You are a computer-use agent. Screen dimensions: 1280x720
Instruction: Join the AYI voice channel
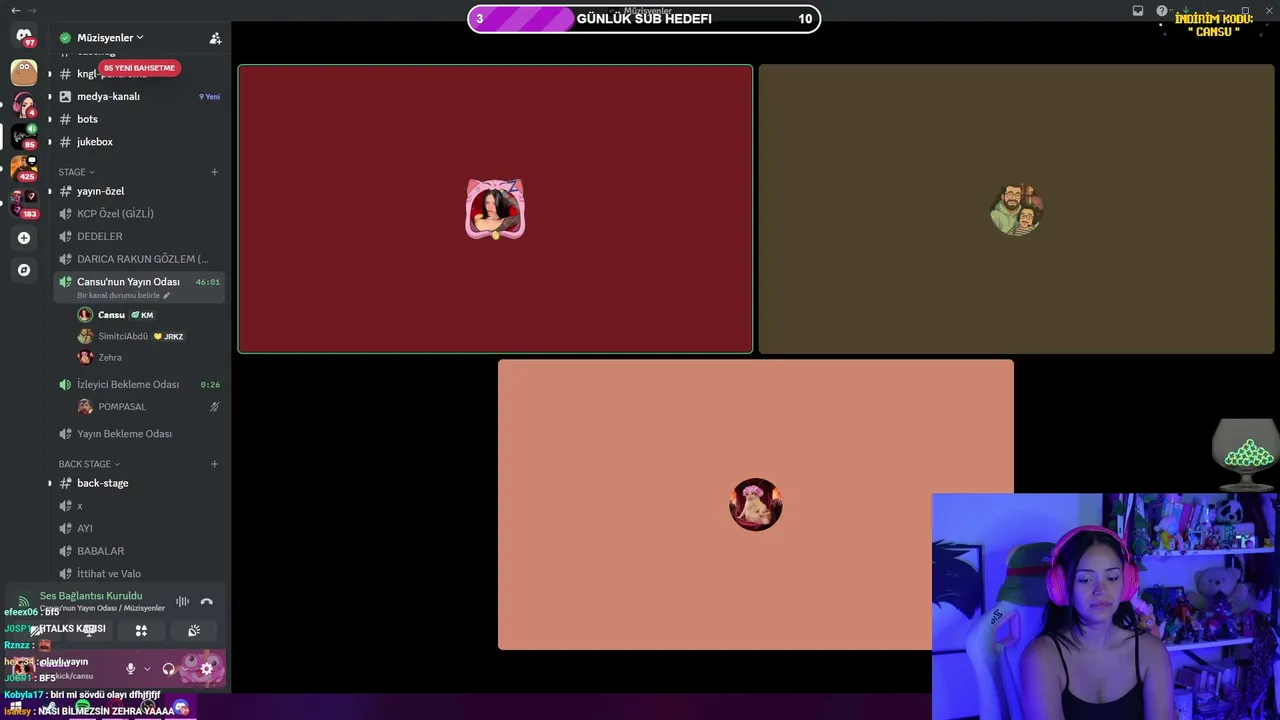(139, 528)
